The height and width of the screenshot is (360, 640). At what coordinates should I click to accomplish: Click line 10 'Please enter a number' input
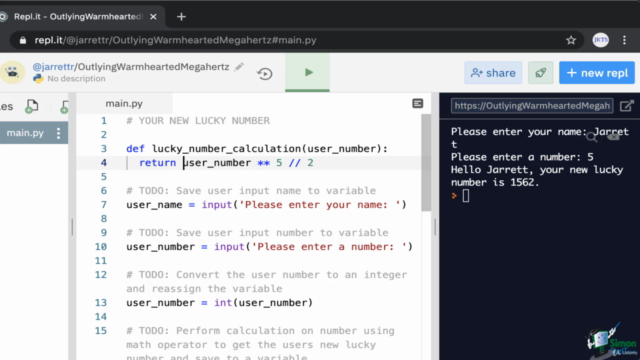point(269,247)
